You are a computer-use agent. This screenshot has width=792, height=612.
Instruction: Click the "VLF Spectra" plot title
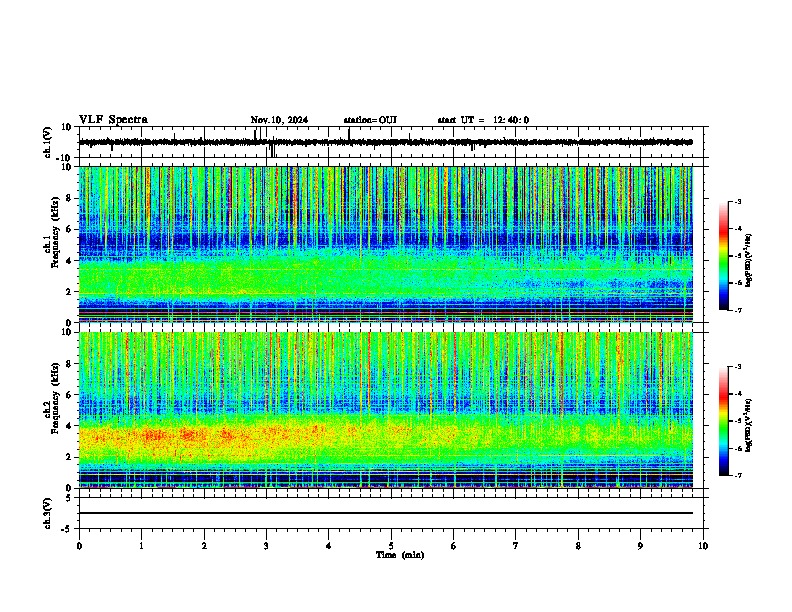click(113, 120)
